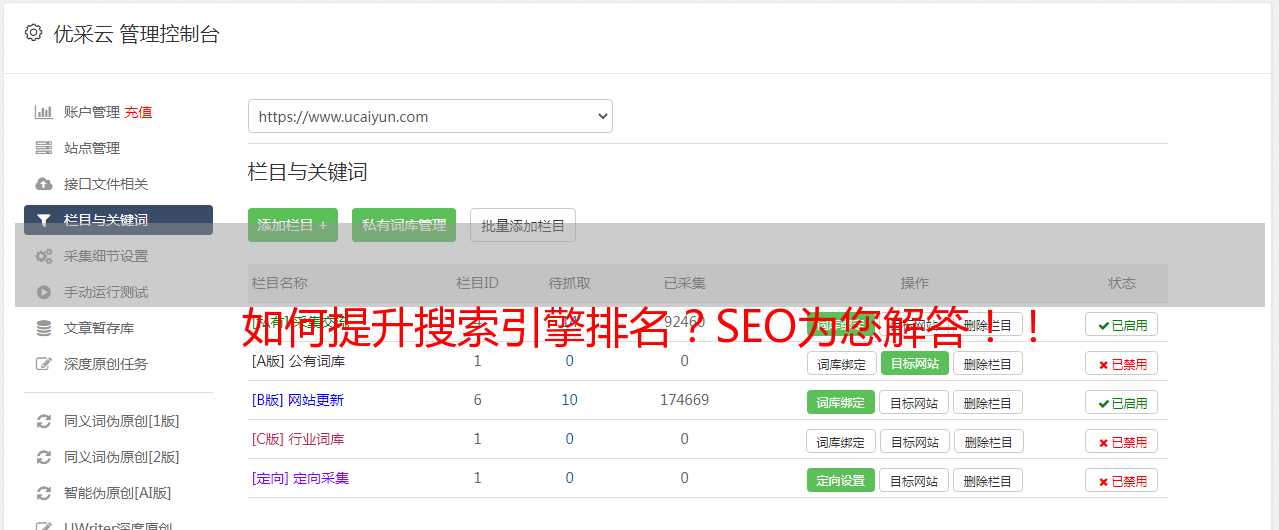Click the 私有词库管理 button
The image size is (1279, 530).
pos(404,225)
